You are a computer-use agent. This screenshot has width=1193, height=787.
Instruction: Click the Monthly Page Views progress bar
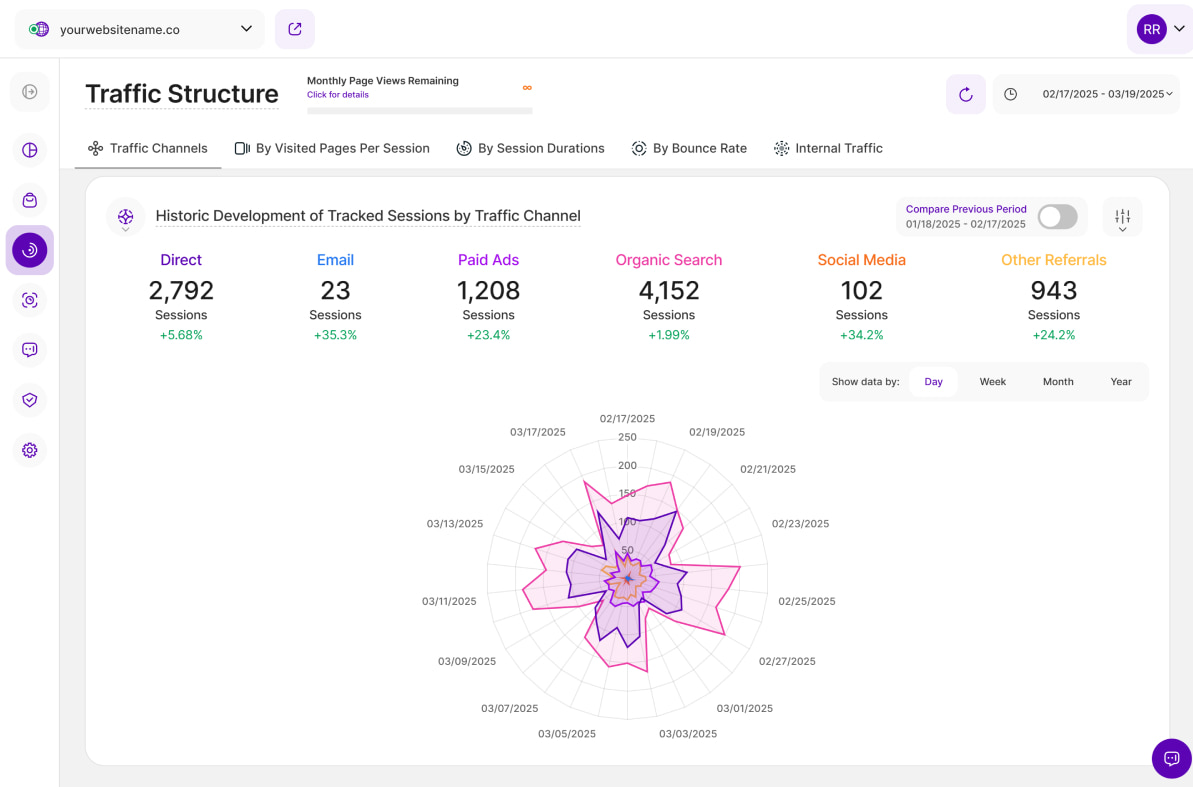pyautogui.click(x=419, y=111)
